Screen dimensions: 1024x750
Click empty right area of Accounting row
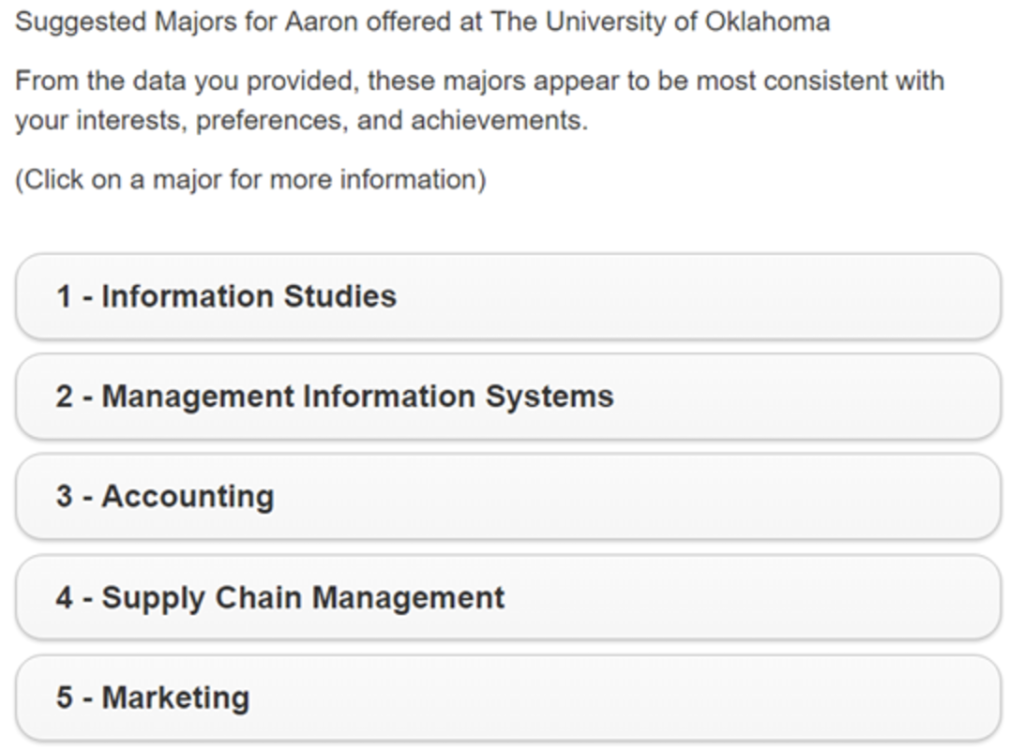[800, 497]
